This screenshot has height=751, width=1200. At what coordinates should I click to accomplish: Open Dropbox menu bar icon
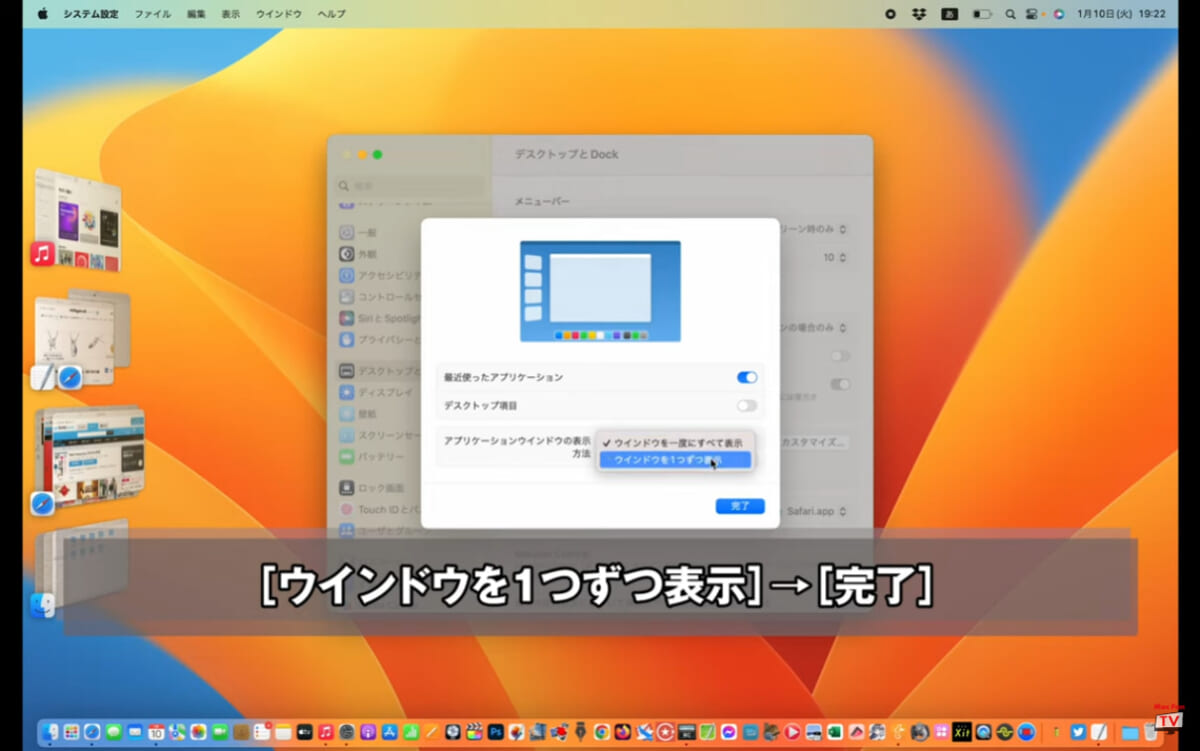click(919, 14)
